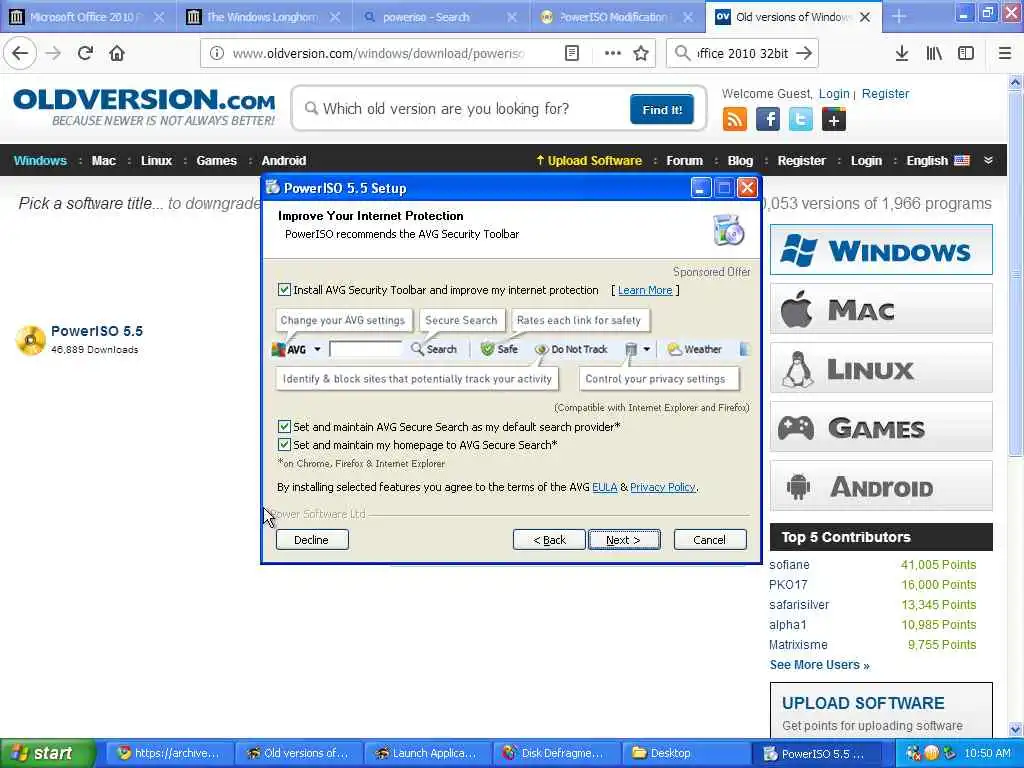1024x768 pixels.
Task: Open sofiane contributor profile
Action: pyautogui.click(x=789, y=565)
